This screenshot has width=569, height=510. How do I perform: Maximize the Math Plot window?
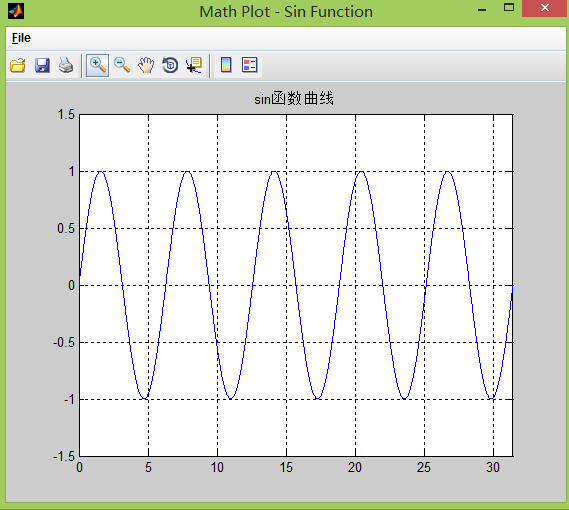click(509, 8)
